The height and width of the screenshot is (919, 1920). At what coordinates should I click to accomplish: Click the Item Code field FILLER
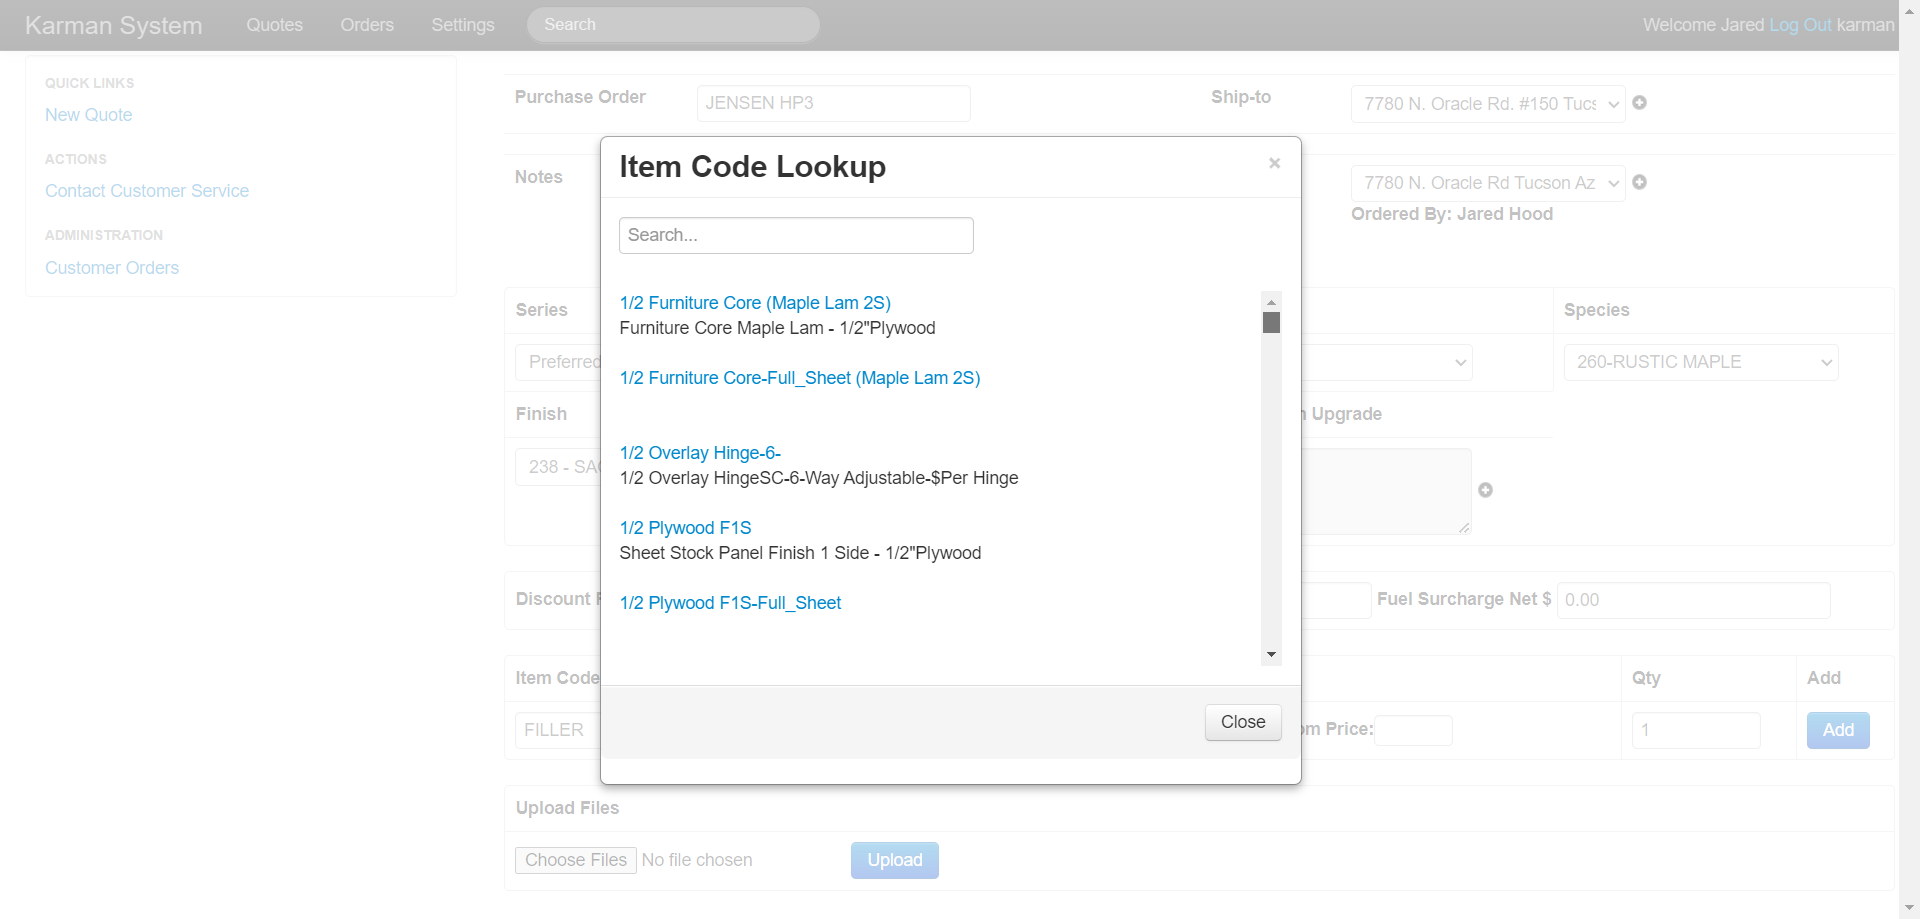click(x=558, y=730)
